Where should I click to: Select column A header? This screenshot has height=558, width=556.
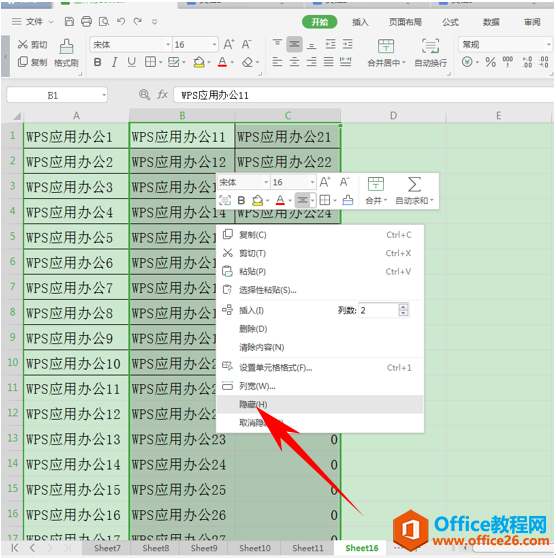click(76, 116)
